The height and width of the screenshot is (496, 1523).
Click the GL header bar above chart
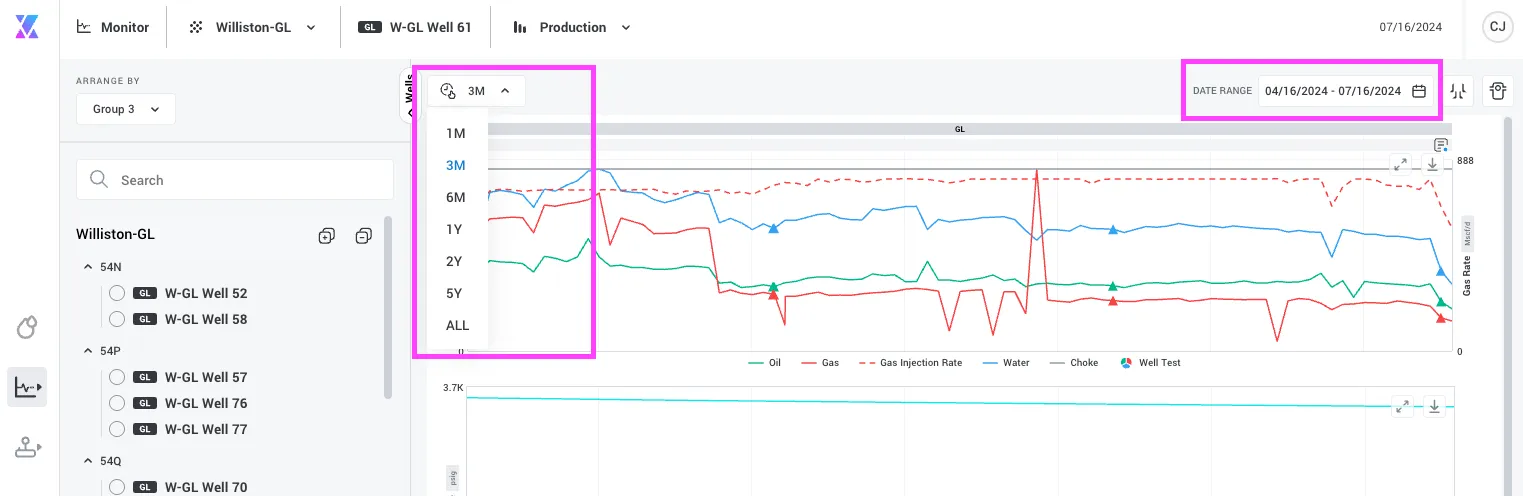tap(959, 130)
